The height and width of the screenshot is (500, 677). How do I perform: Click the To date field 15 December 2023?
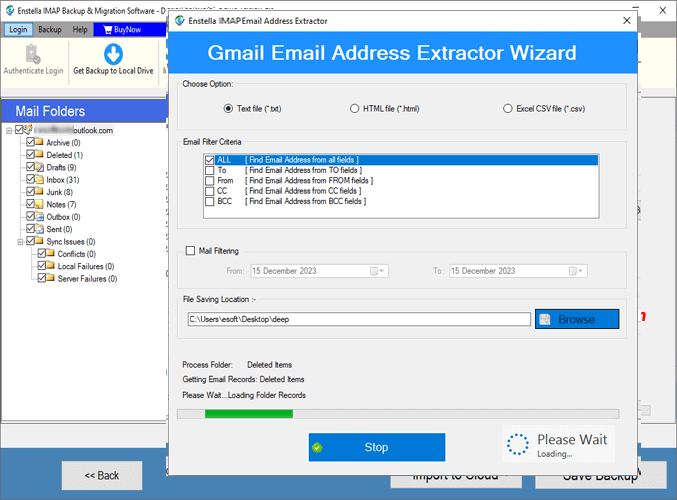[x=518, y=271]
